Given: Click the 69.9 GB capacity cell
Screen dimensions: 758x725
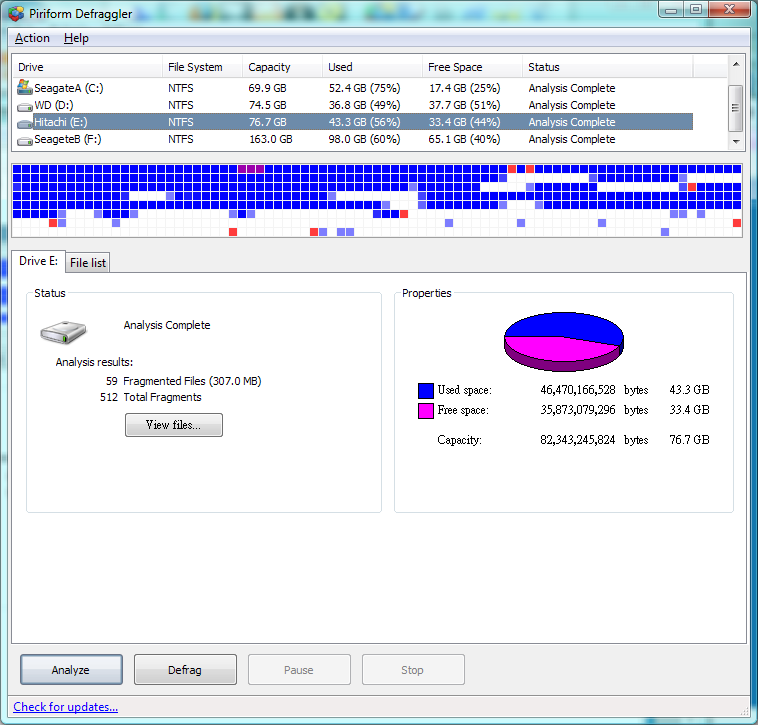Looking at the screenshot, I should pos(267,88).
